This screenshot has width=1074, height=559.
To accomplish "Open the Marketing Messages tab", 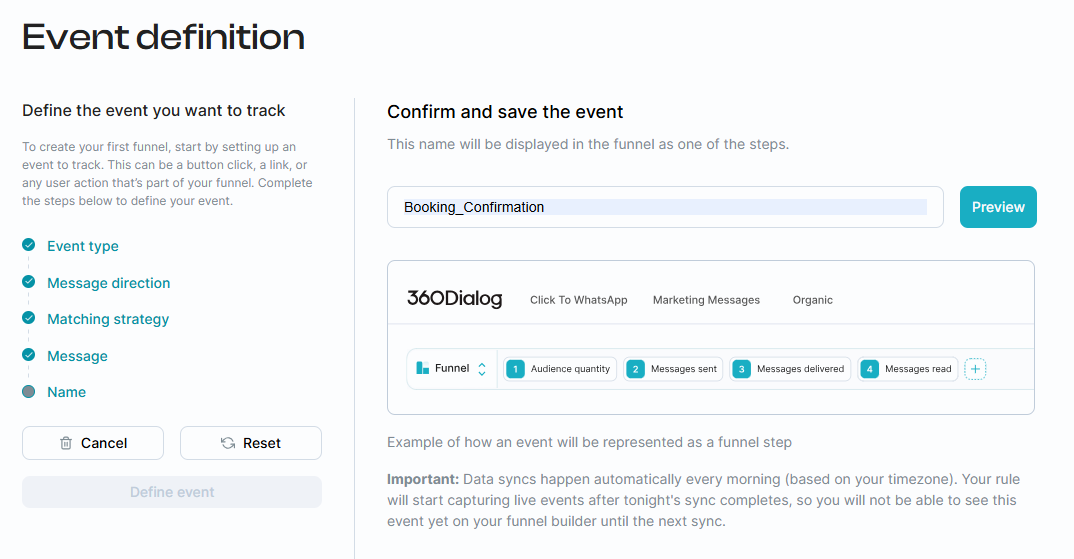I will point(706,300).
